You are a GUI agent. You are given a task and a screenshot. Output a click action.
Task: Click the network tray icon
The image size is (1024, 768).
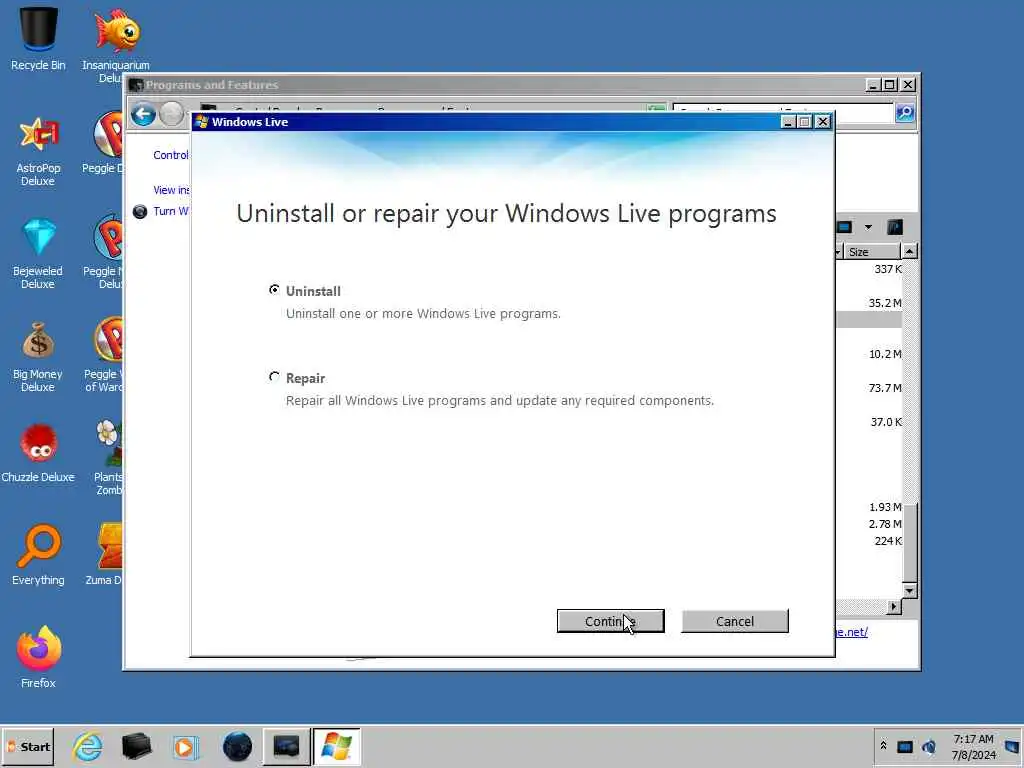pos(904,746)
